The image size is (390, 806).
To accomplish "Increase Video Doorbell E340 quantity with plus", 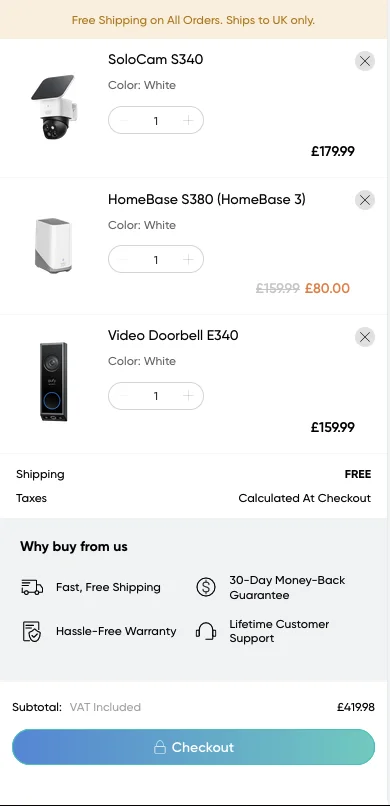I will click(188, 396).
